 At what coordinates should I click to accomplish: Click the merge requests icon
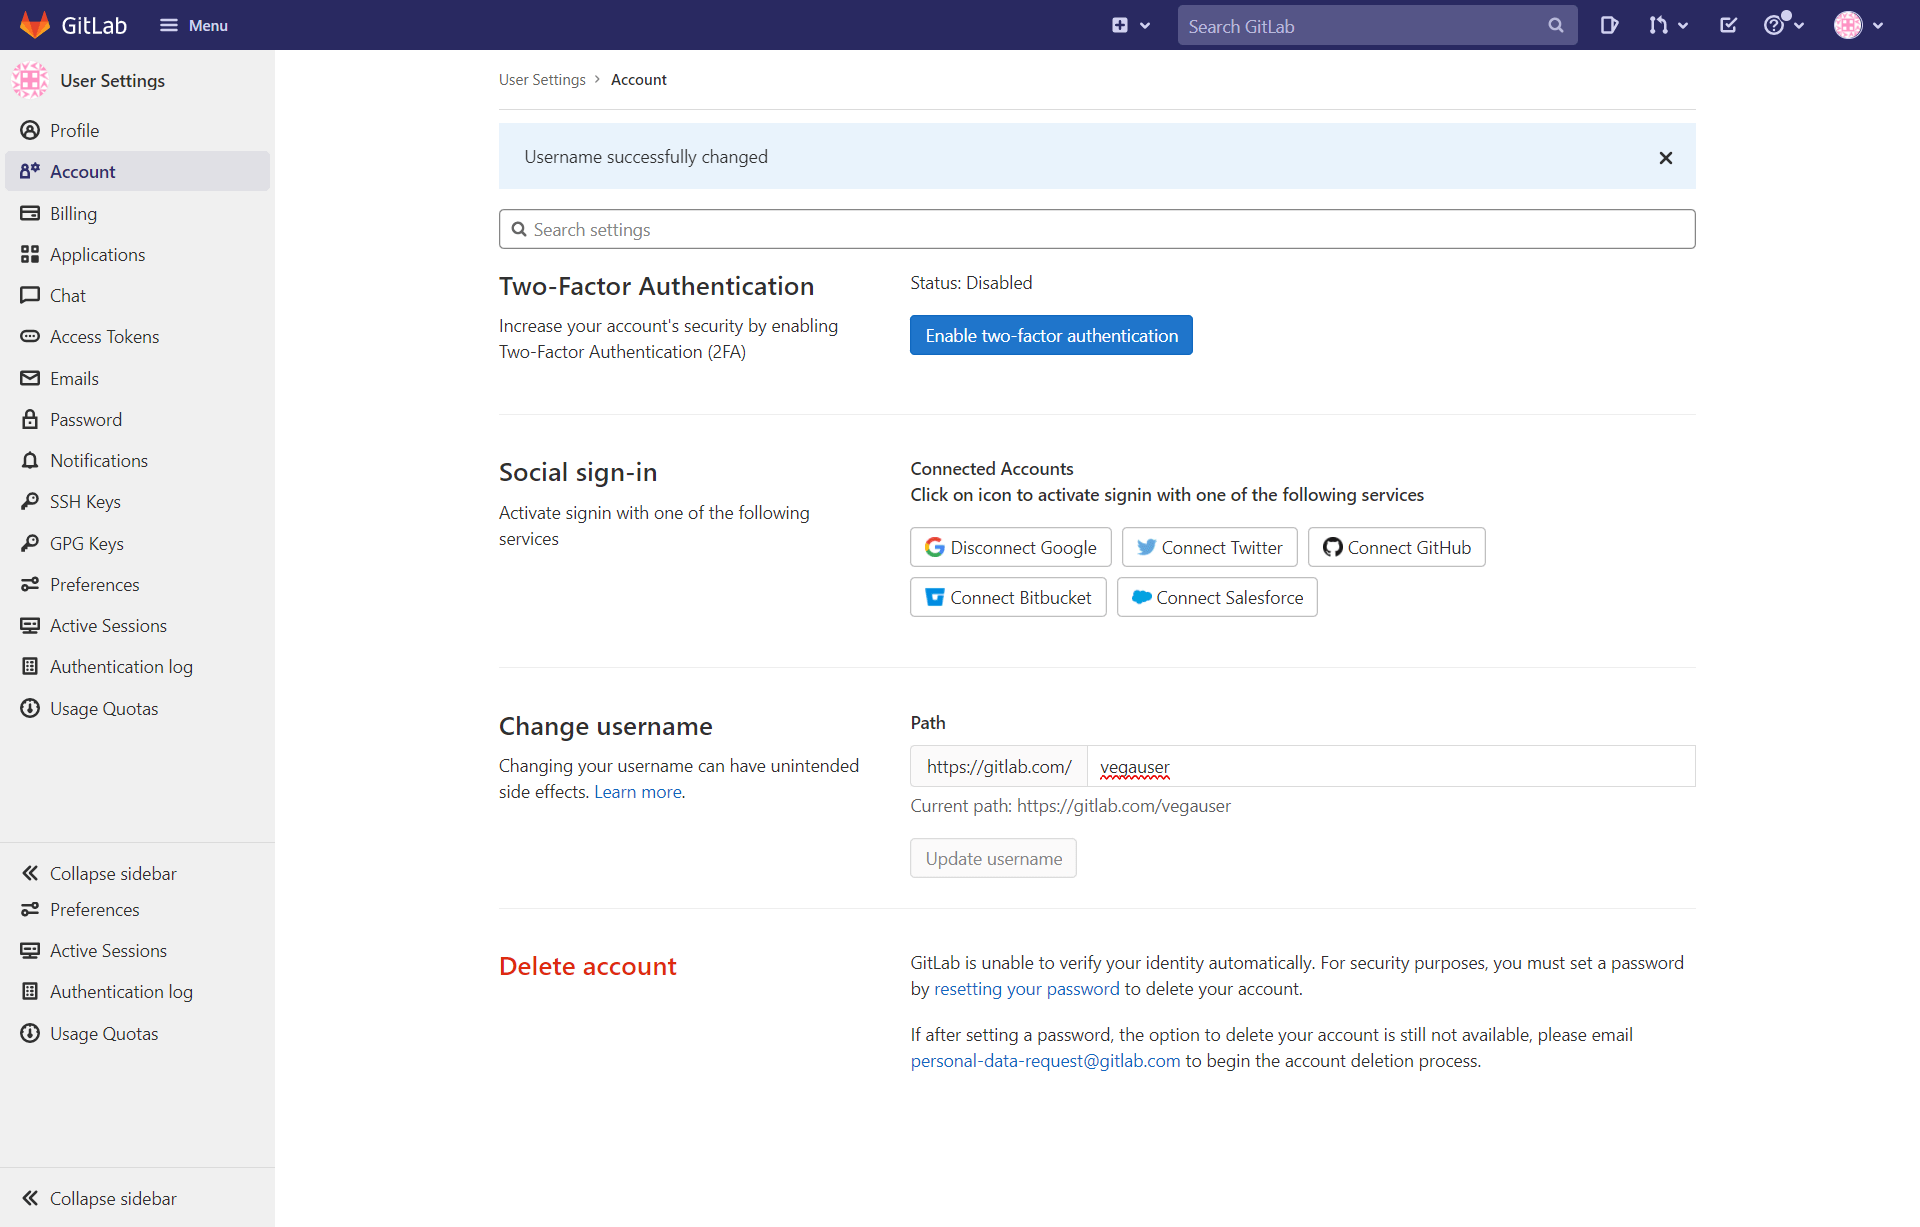[x=1661, y=25]
